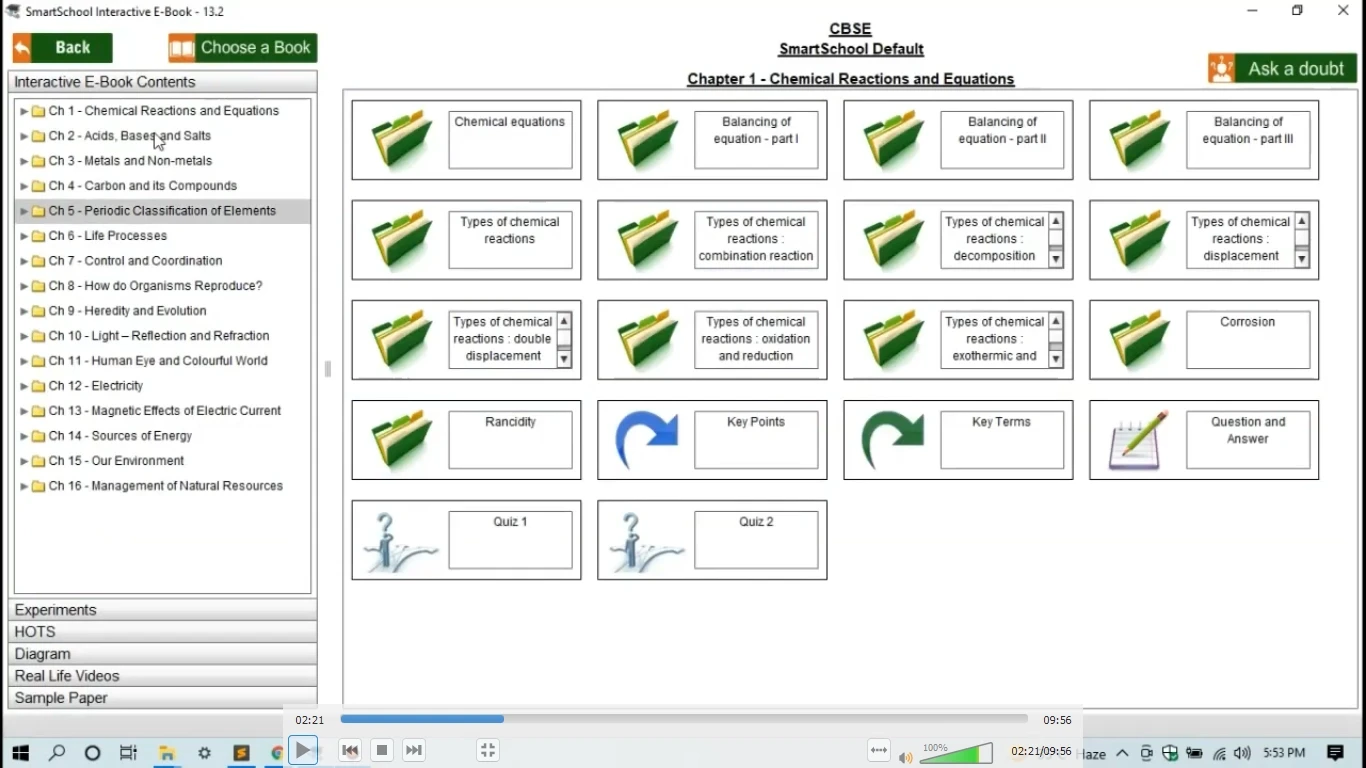
Task: Expand the Ch 12 - Electricity tree arrow
Action: click(24, 386)
